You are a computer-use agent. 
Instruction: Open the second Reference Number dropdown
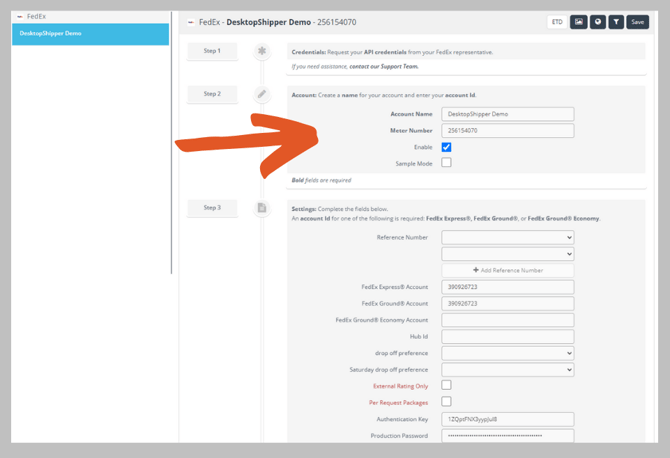508,254
